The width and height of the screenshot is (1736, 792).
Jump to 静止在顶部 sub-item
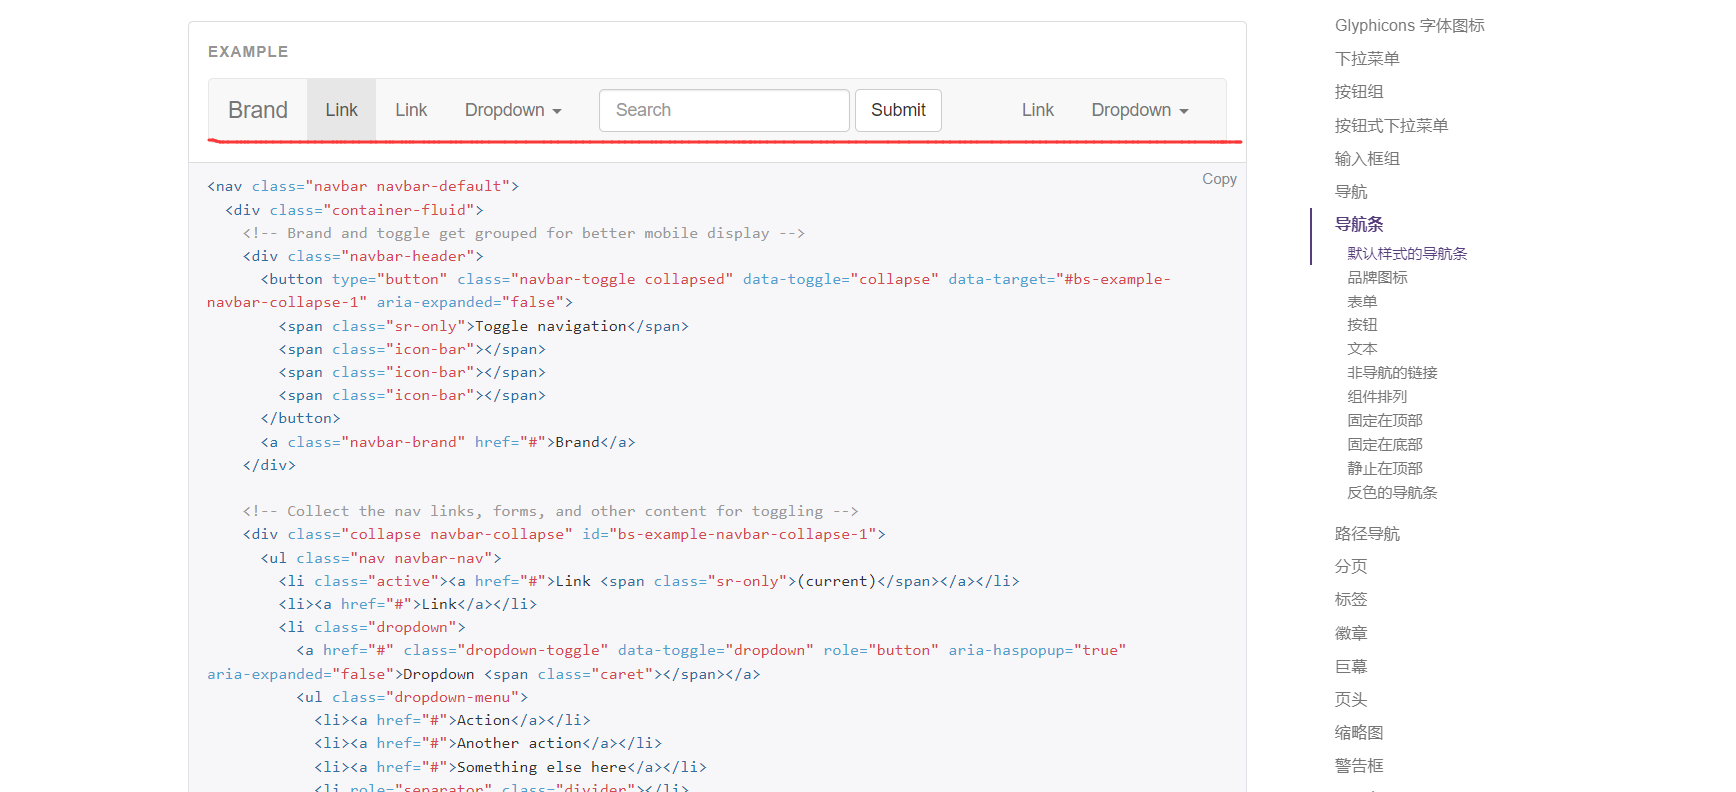pyautogui.click(x=1384, y=469)
